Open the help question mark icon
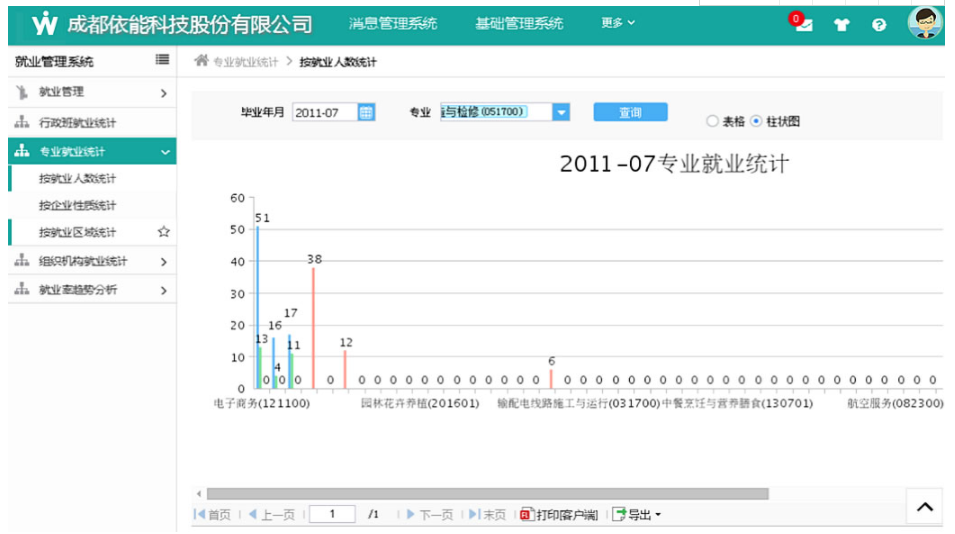The height and width of the screenshot is (534, 955). 878,24
